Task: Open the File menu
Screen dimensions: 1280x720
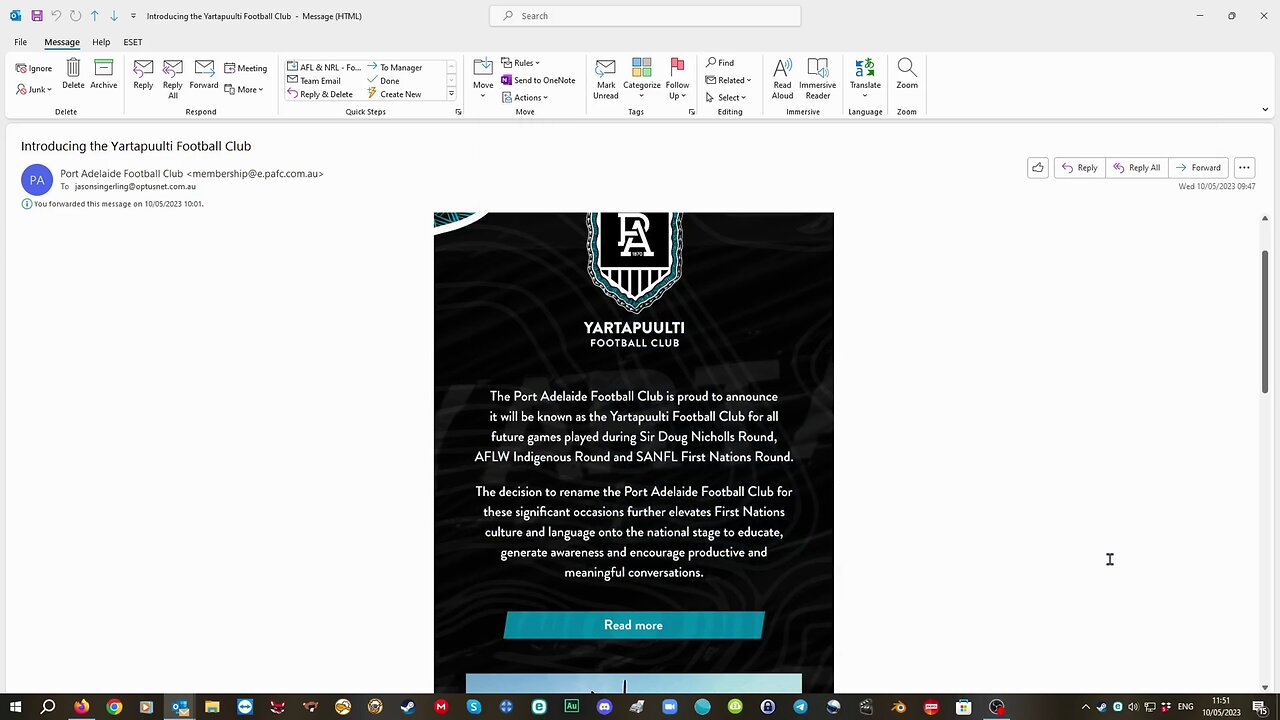Action: tap(20, 42)
